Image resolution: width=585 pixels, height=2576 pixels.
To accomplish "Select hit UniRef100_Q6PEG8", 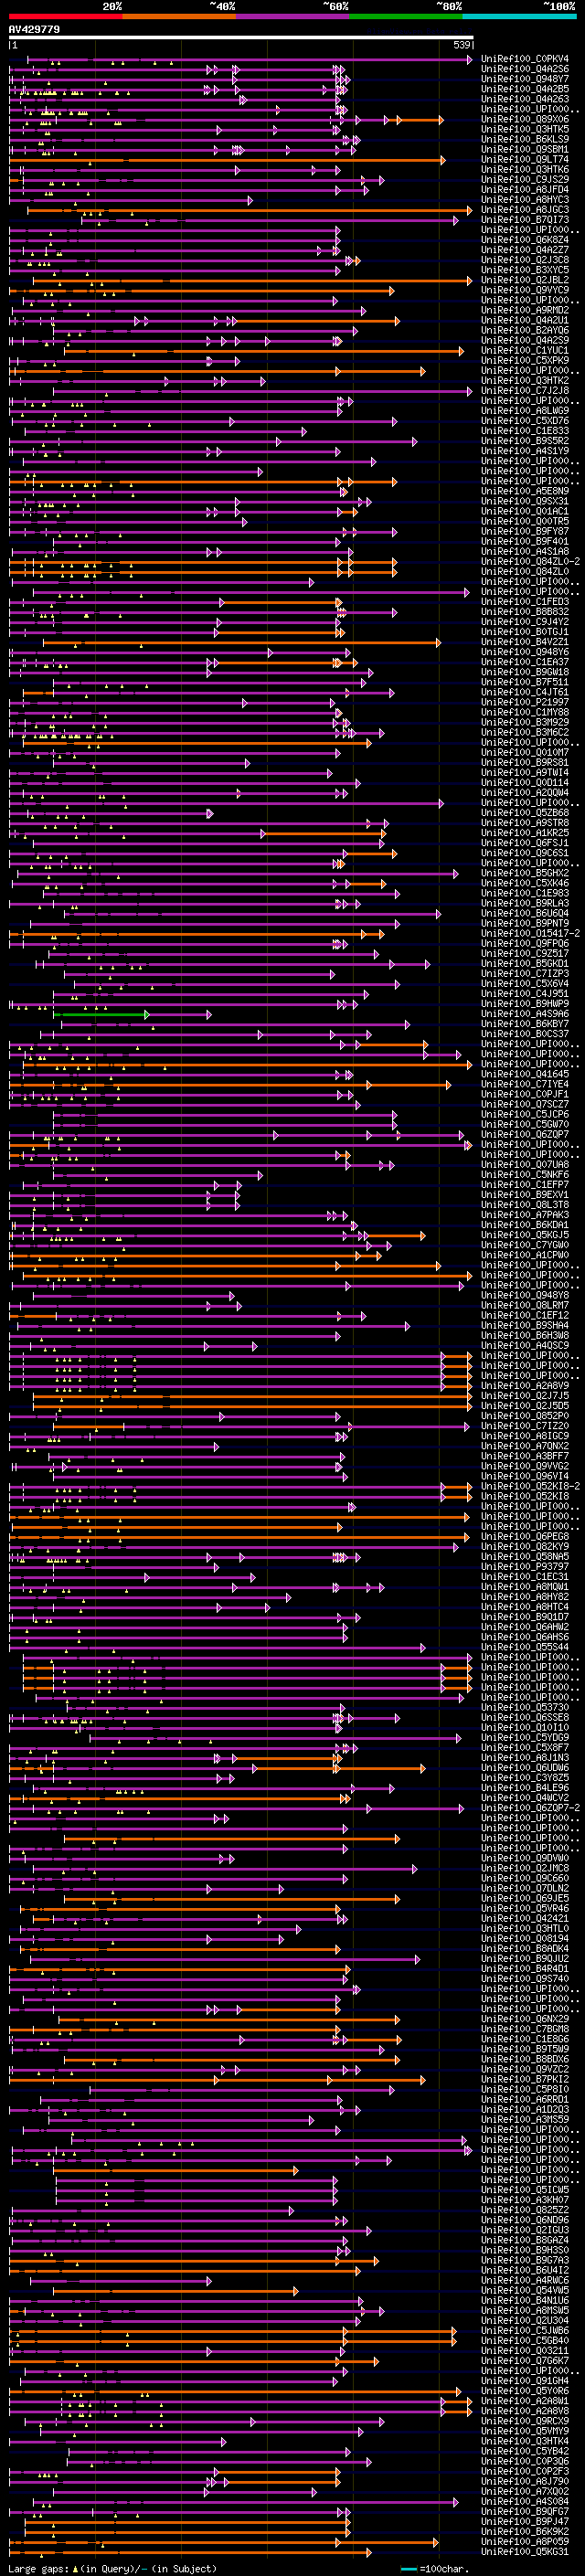I will click(x=525, y=1537).
